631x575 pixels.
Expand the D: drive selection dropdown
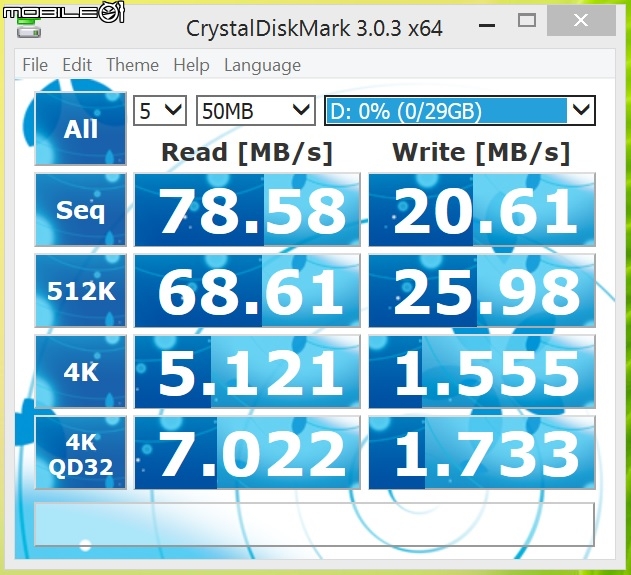pyautogui.click(x=460, y=110)
